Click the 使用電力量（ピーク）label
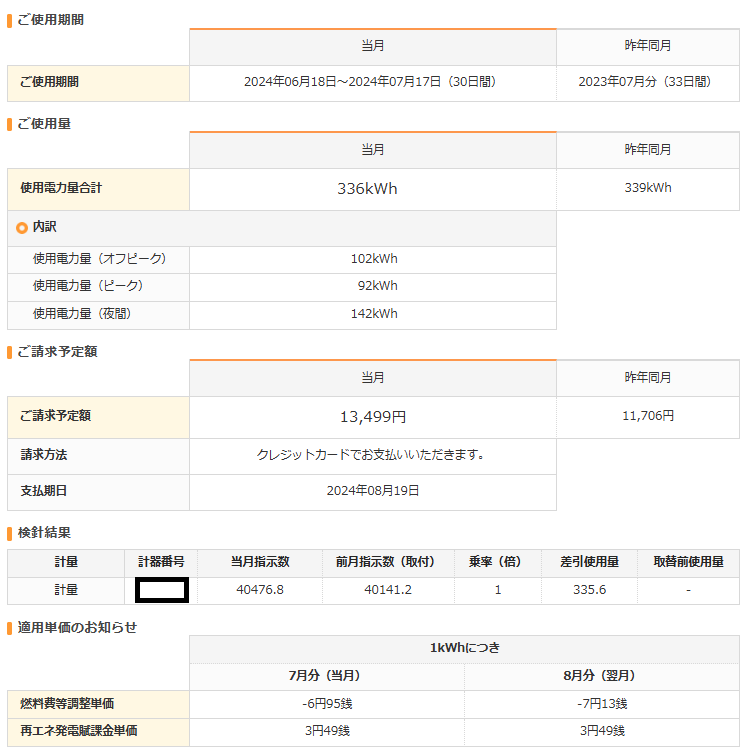Image resolution: width=743 pixels, height=750 pixels. point(88,286)
